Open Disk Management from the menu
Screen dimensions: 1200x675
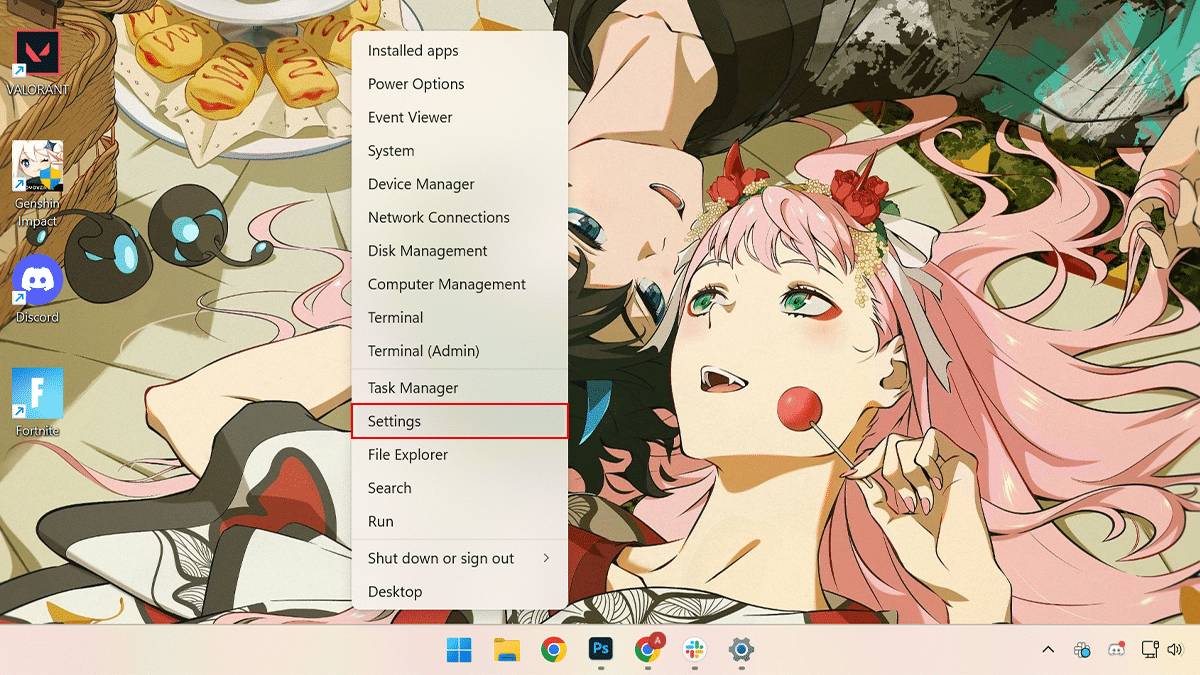point(459,251)
